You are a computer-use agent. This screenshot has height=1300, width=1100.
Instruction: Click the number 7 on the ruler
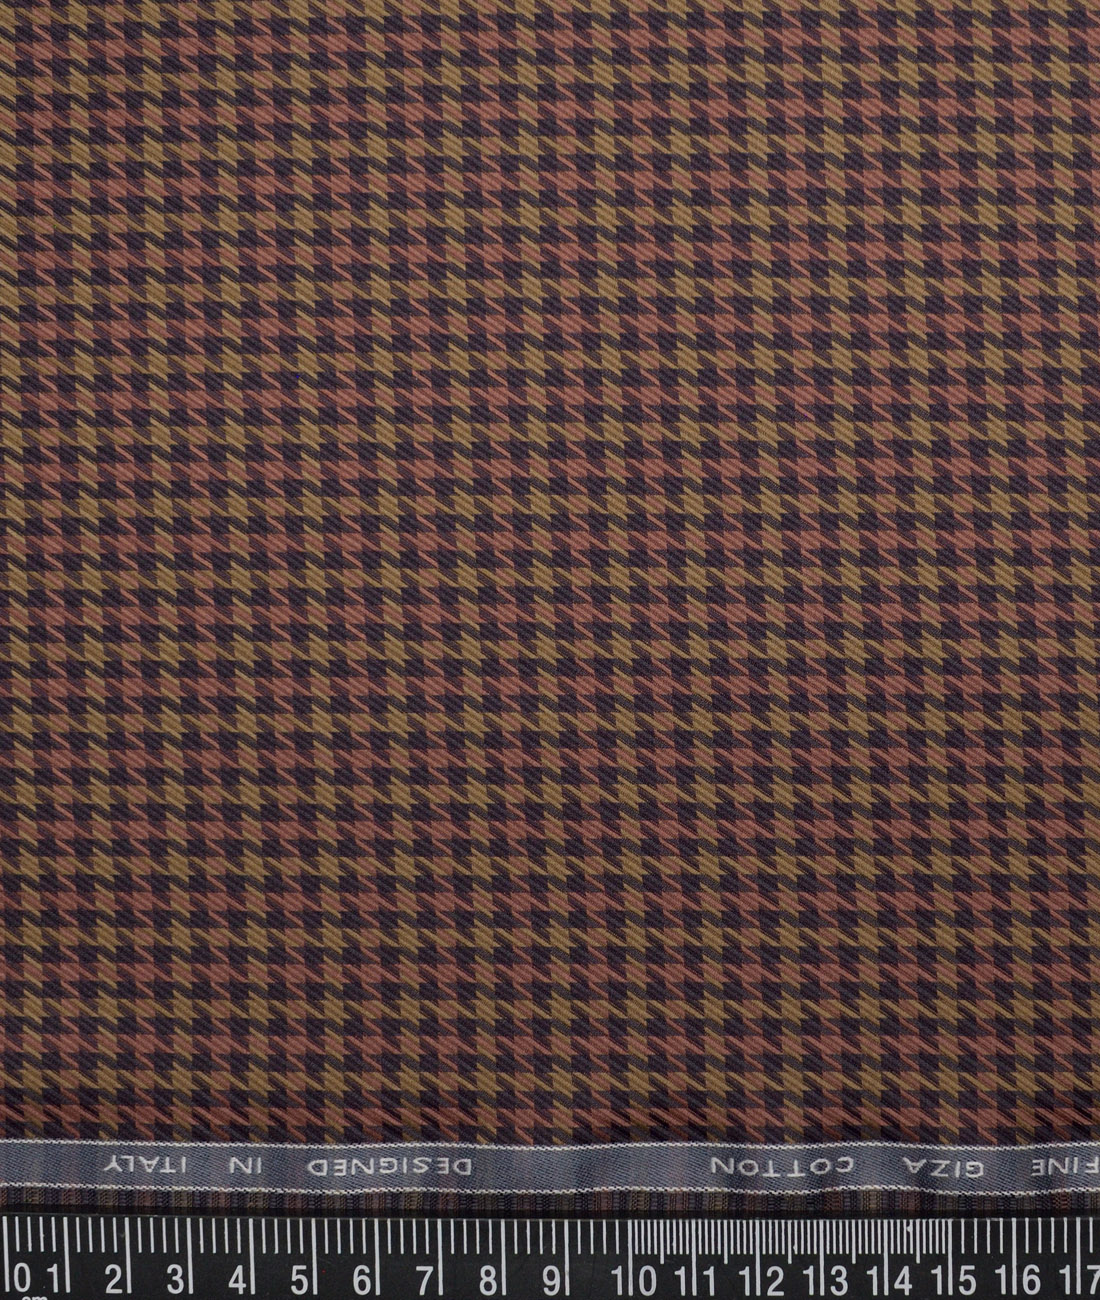point(425,1277)
